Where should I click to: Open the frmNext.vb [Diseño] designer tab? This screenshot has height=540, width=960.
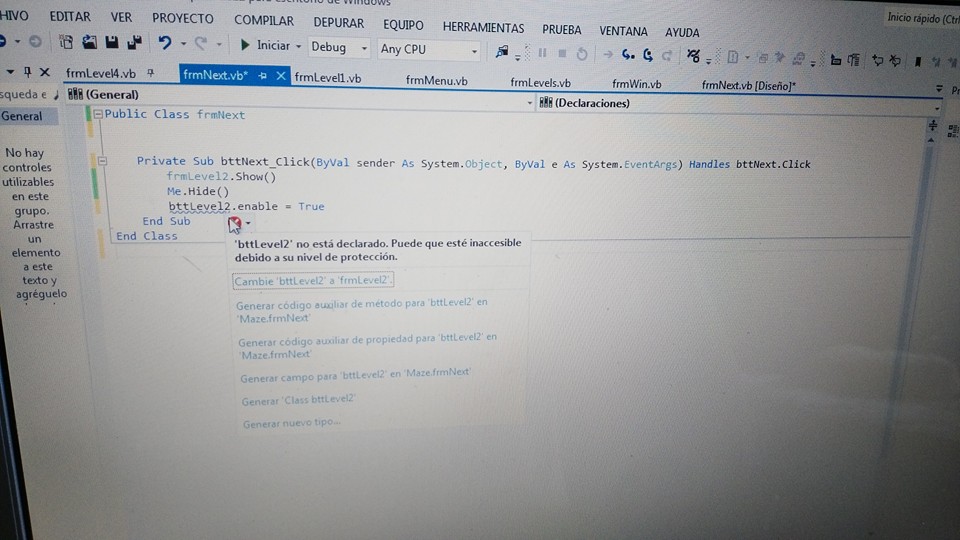[748, 86]
